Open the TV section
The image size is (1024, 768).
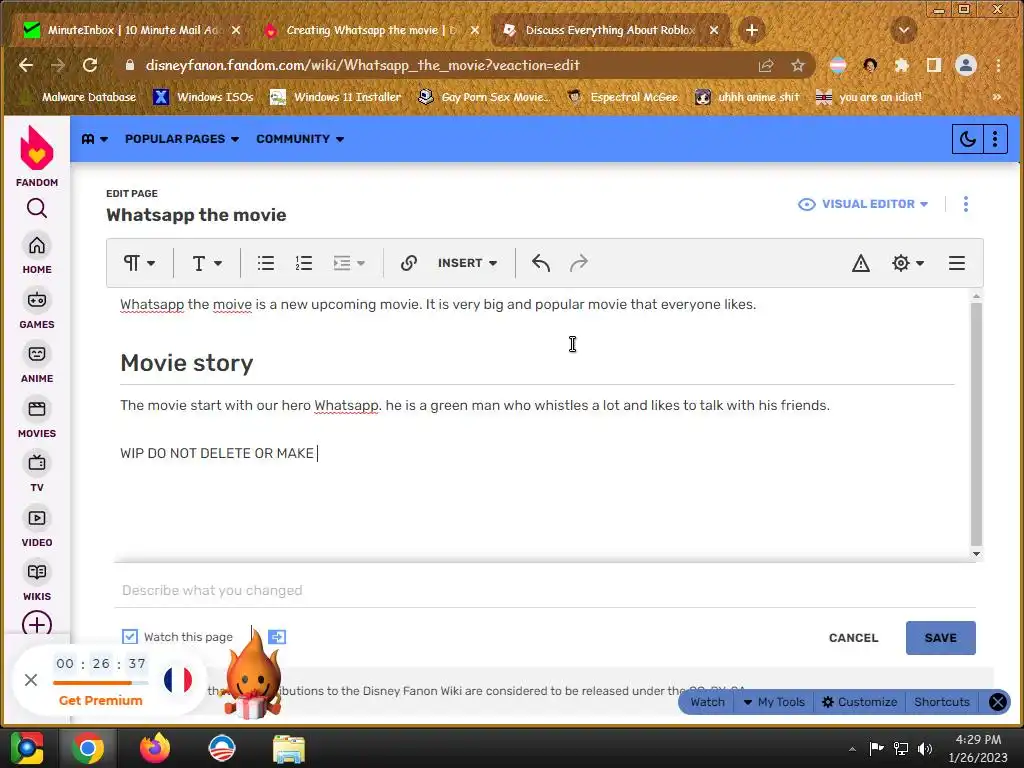[37, 473]
